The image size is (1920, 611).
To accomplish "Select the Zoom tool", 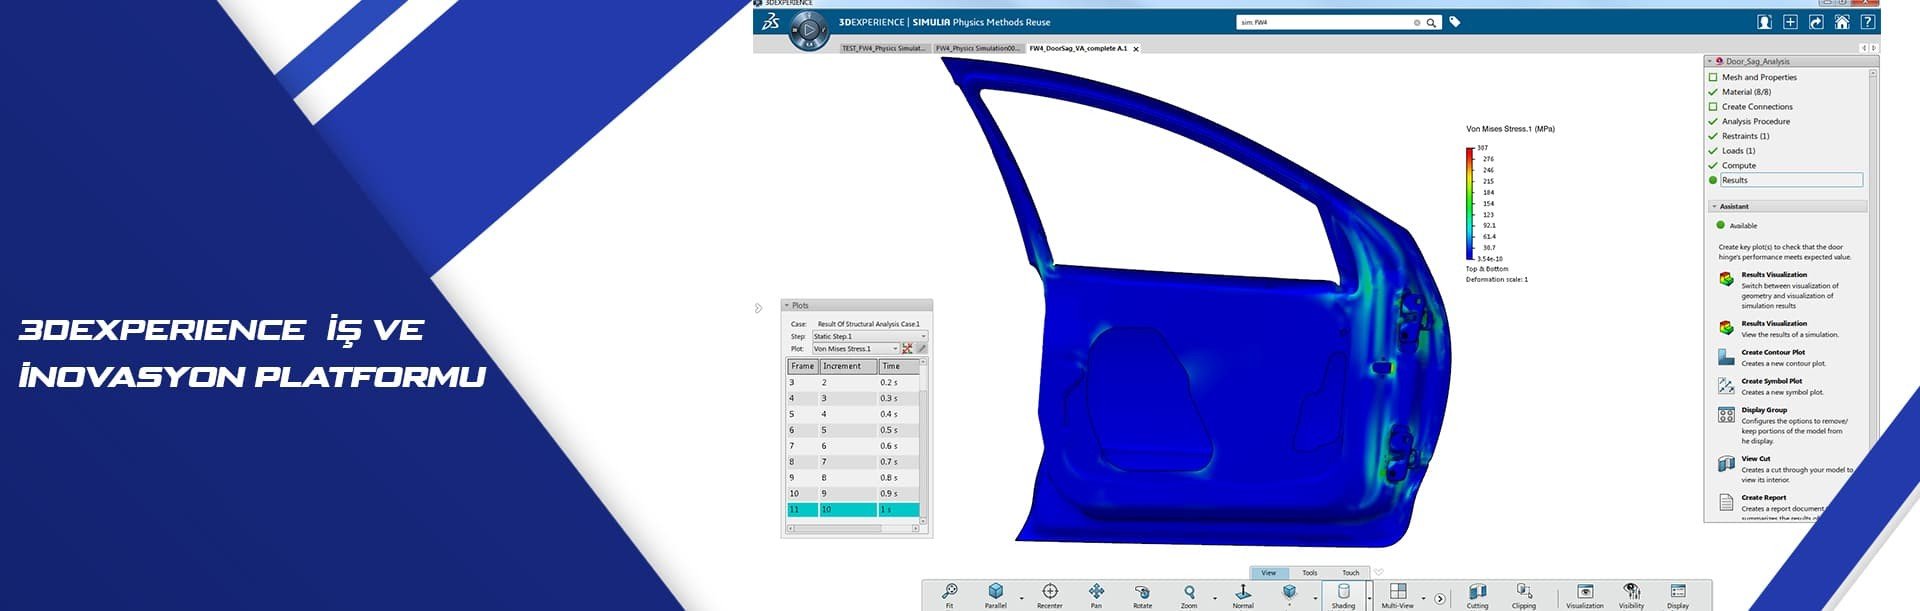I will (x=1189, y=596).
